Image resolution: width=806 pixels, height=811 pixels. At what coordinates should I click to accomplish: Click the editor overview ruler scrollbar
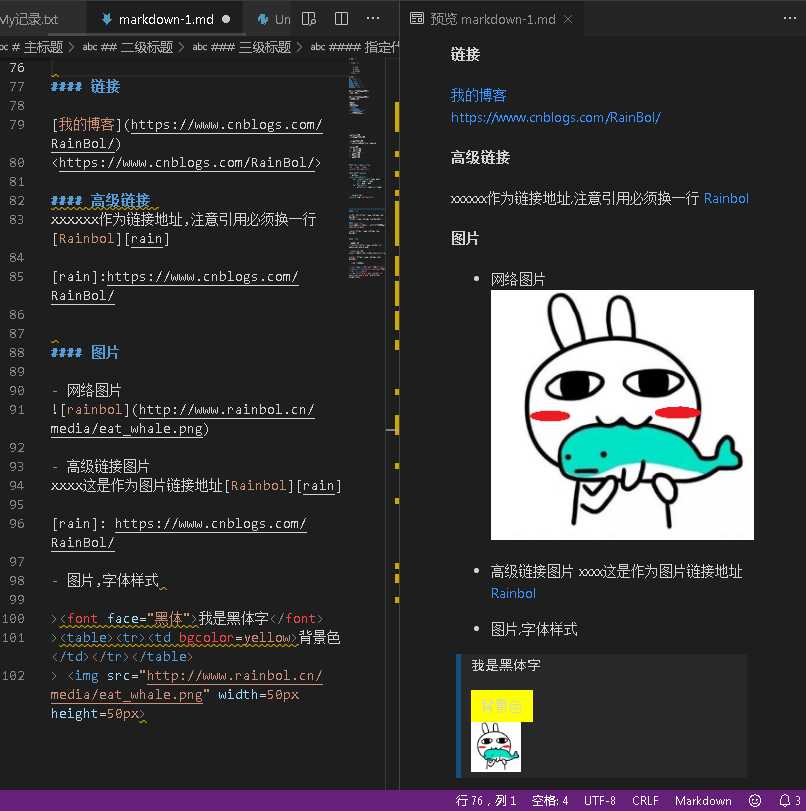[396, 423]
